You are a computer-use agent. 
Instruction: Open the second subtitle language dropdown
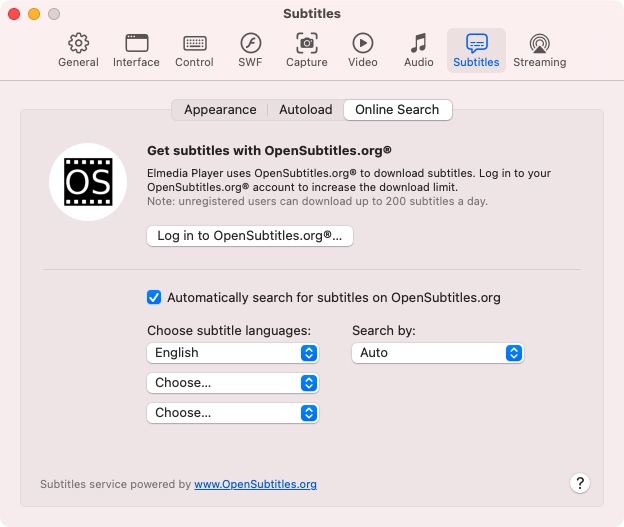click(233, 383)
